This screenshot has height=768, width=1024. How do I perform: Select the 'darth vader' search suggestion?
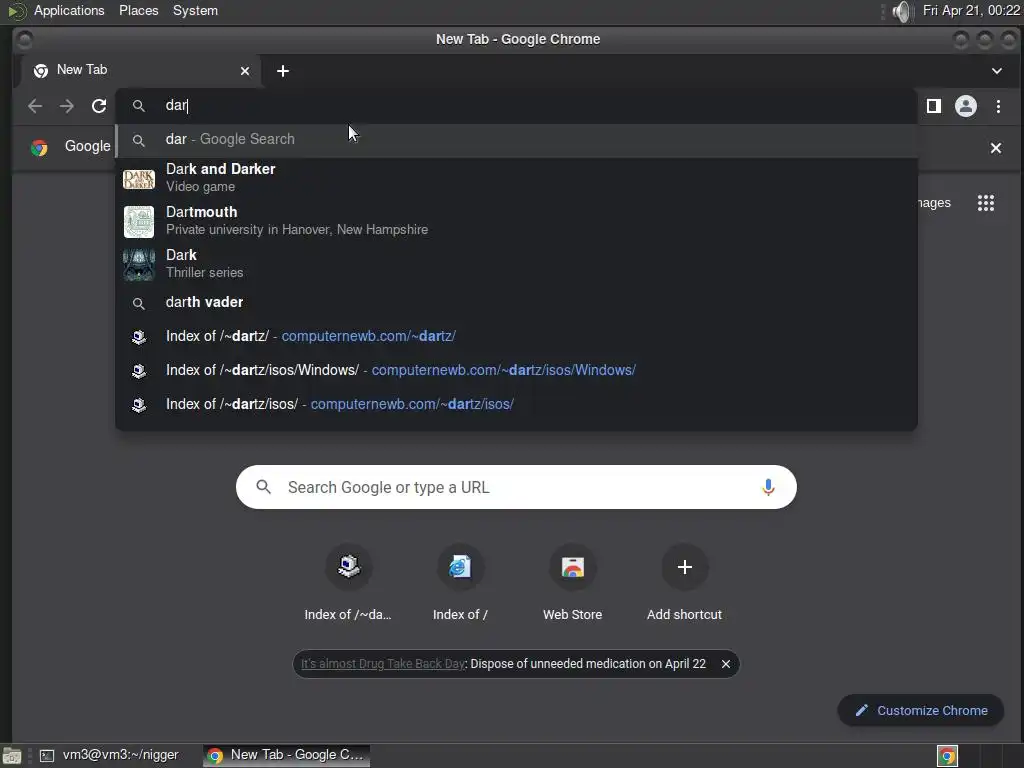(x=516, y=302)
